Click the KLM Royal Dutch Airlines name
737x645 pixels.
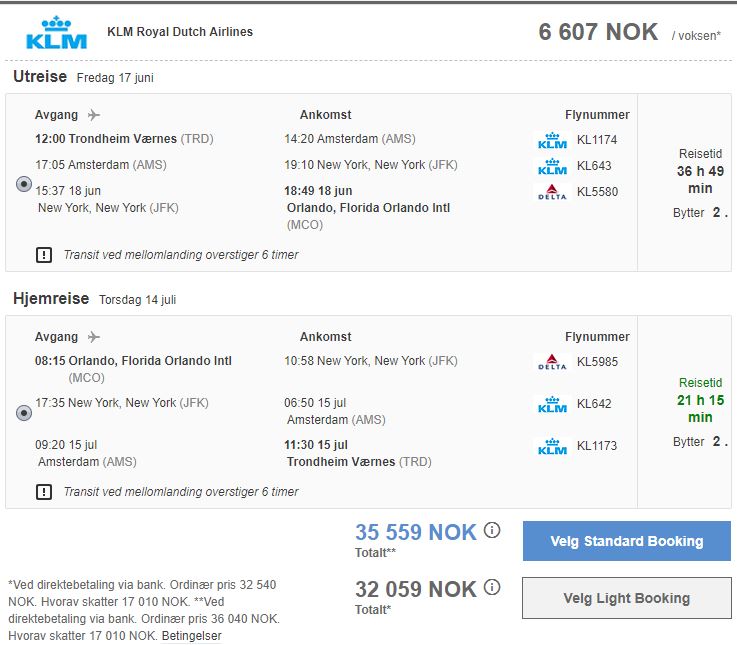click(180, 31)
